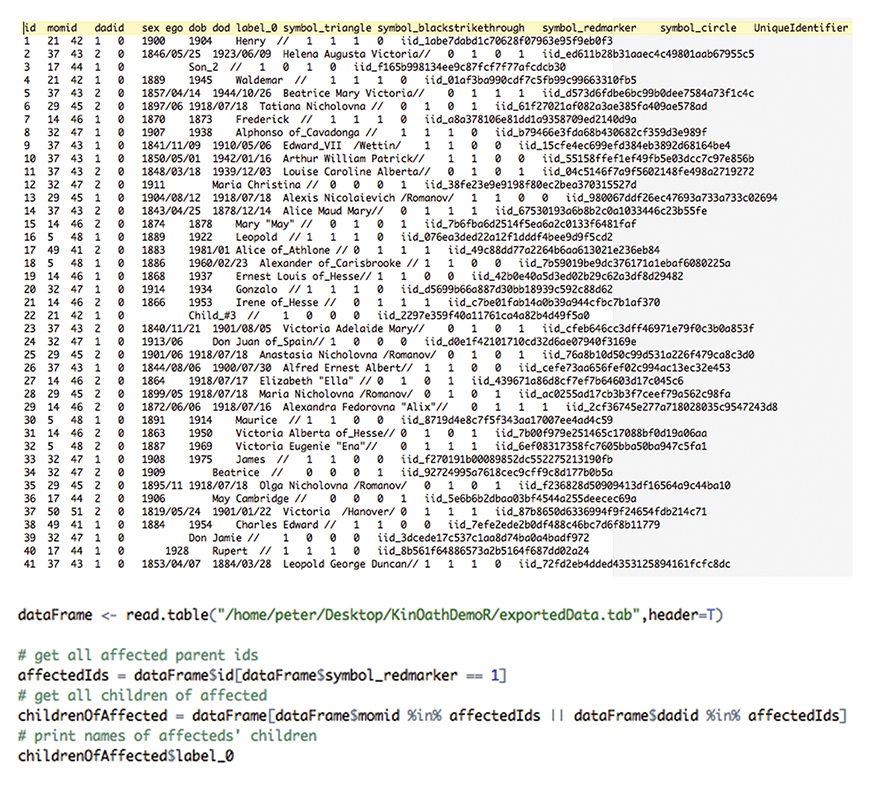Click comment '# print names of affecteds' children'
This screenshot has height=788, width=874.
[167, 736]
